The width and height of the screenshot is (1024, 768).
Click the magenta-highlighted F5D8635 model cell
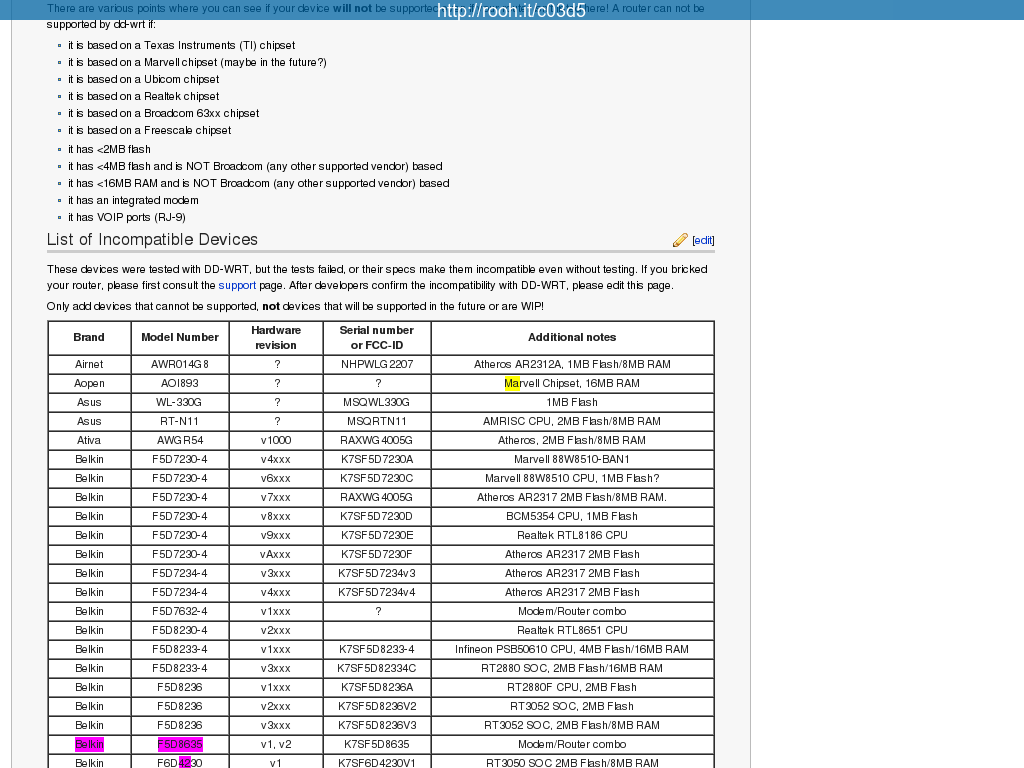click(x=180, y=744)
